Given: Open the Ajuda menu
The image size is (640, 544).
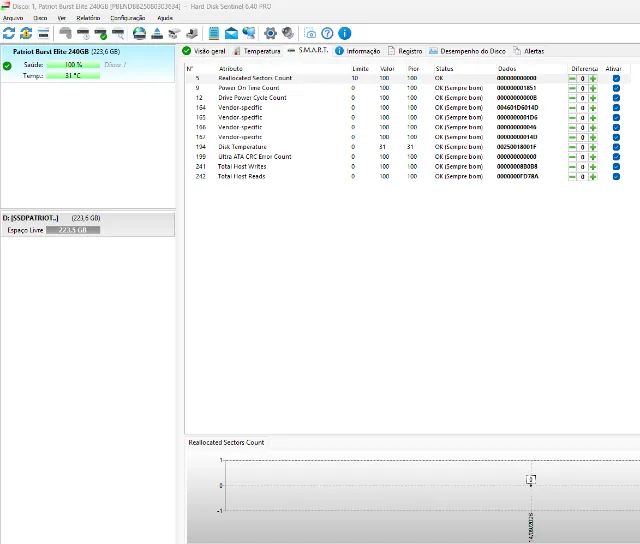Looking at the screenshot, I should 165,18.
